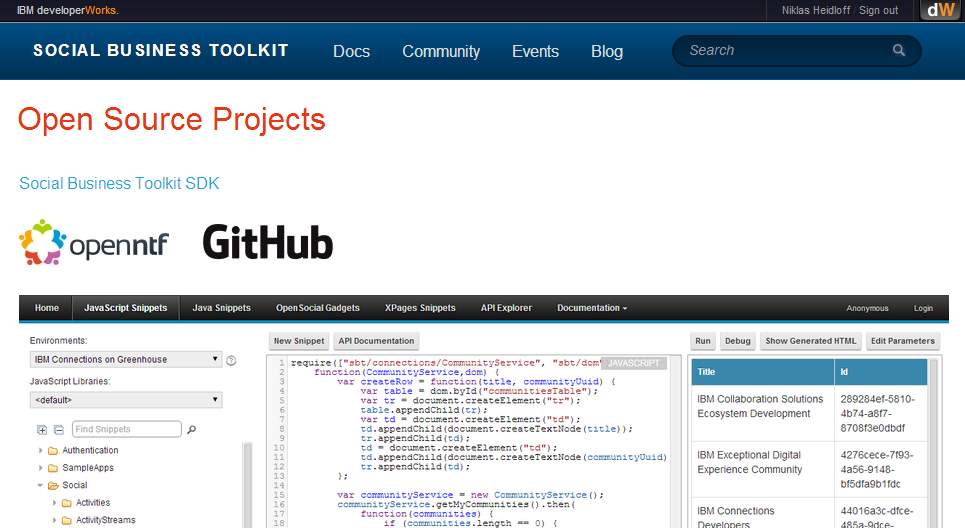Open Docs in the main navigation
Image resolution: width=965 pixels, height=528 pixels.
(x=351, y=51)
